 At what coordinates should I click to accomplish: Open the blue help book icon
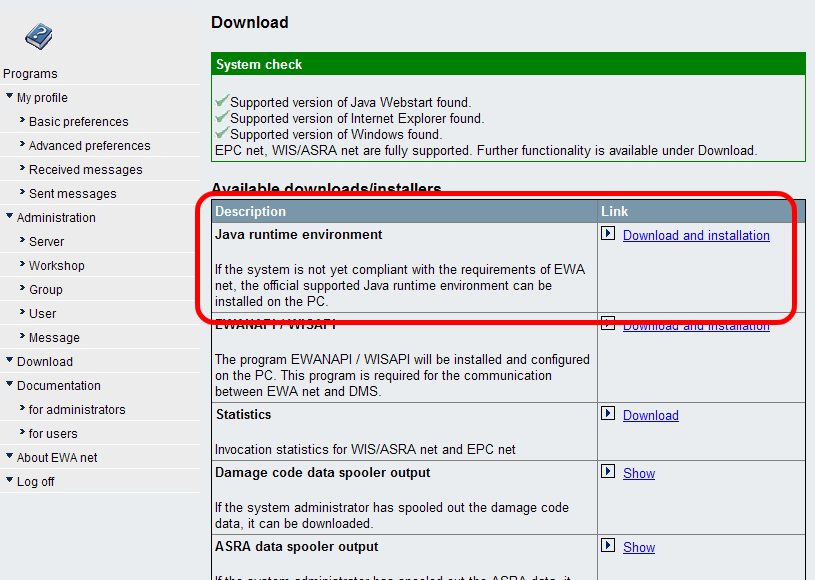39,36
